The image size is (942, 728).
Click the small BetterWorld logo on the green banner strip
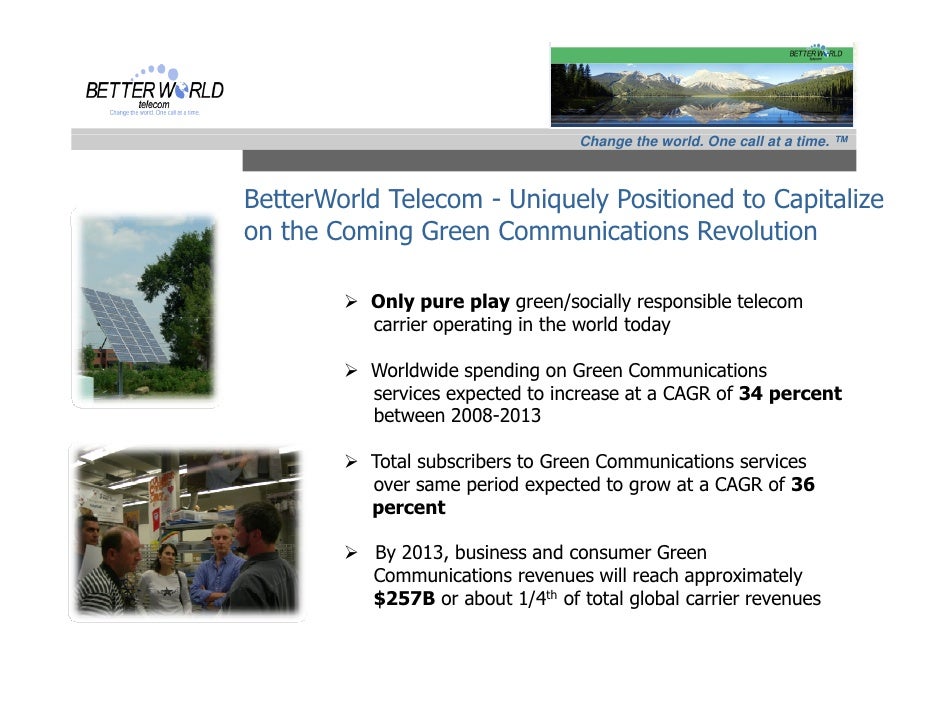(816, 53)
